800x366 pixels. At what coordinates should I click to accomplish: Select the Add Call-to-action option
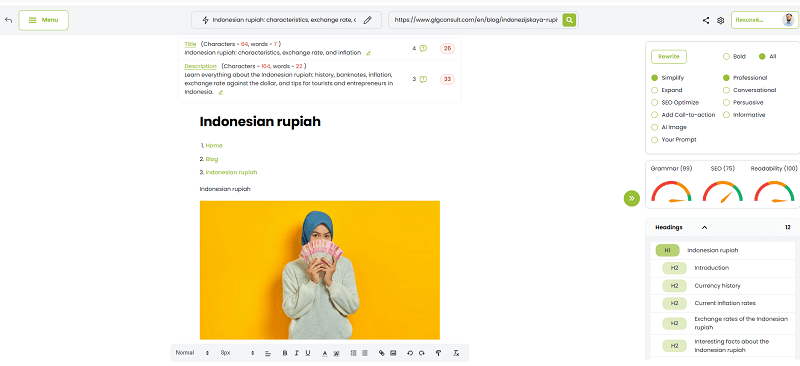(x=655, y=115)
